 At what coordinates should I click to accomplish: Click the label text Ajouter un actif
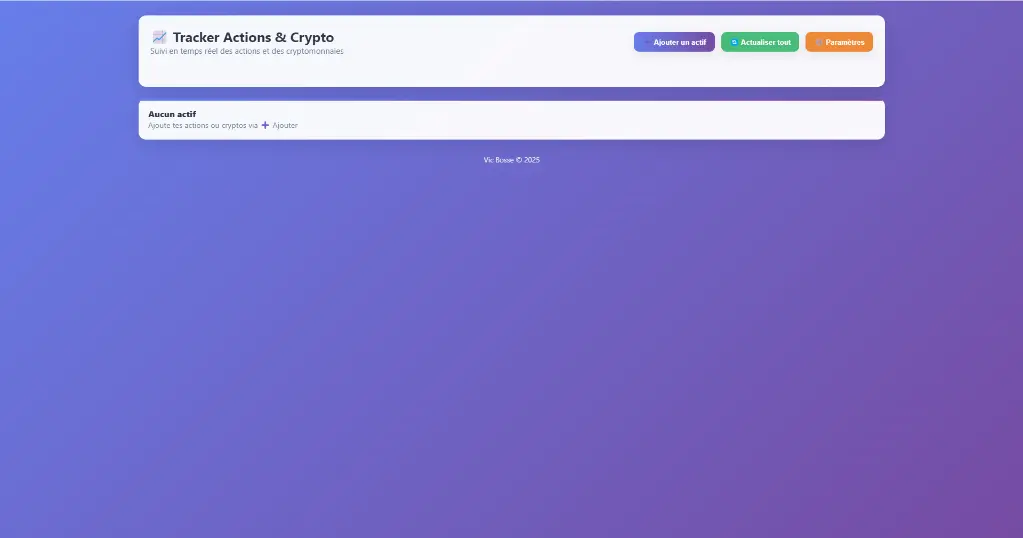[679, 42]
